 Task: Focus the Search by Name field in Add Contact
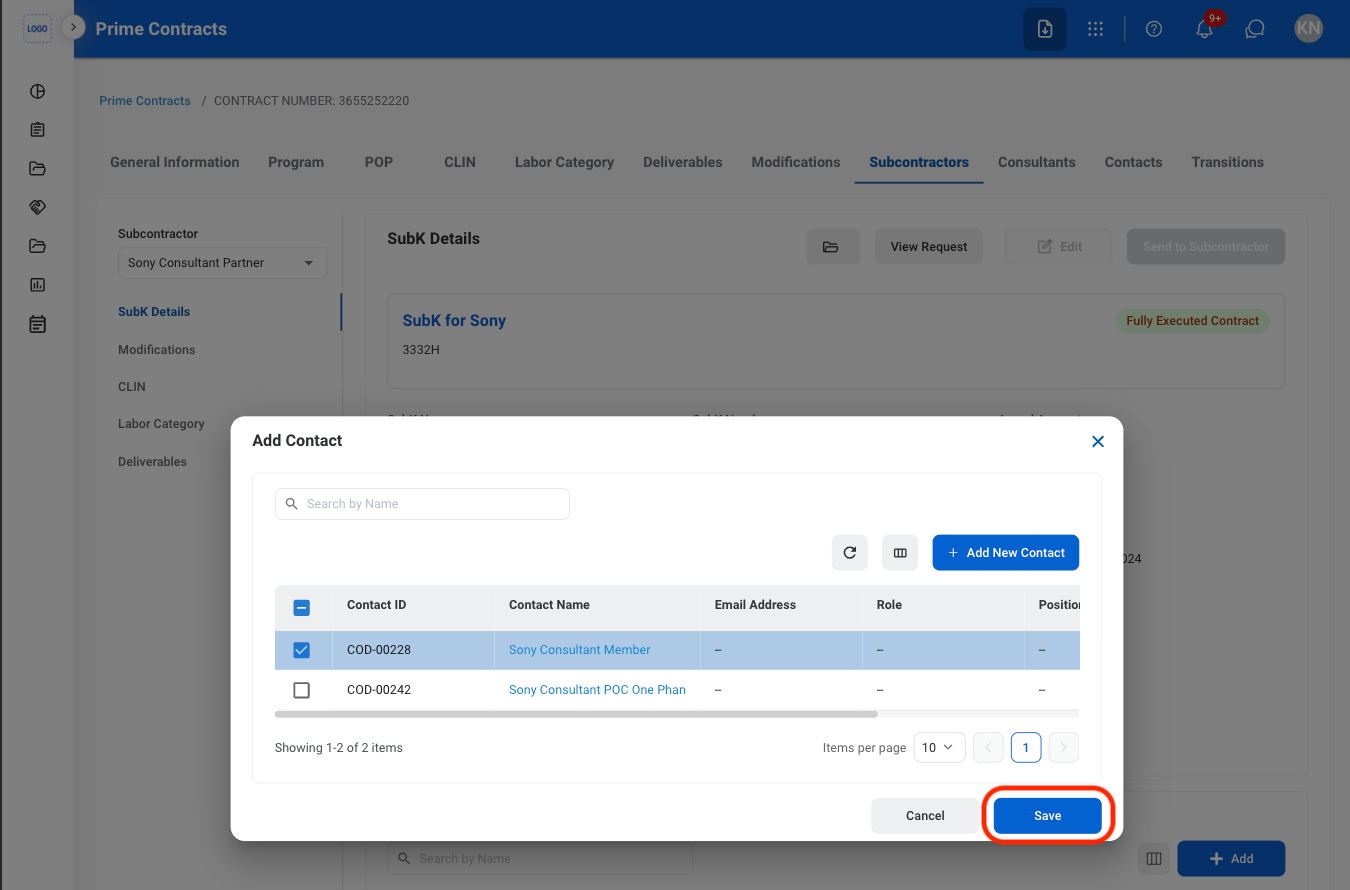(422, 504)
